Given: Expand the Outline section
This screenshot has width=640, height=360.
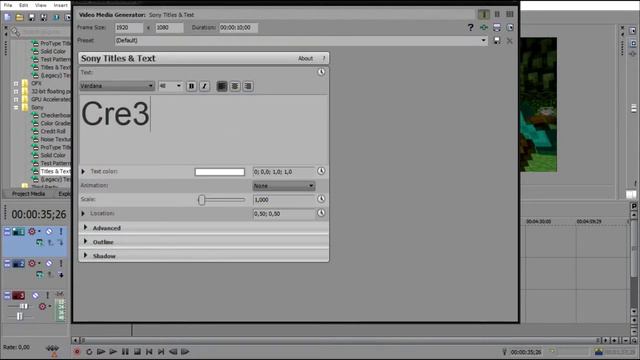Looking at the screenshot, I should click(x=85, y=241).
